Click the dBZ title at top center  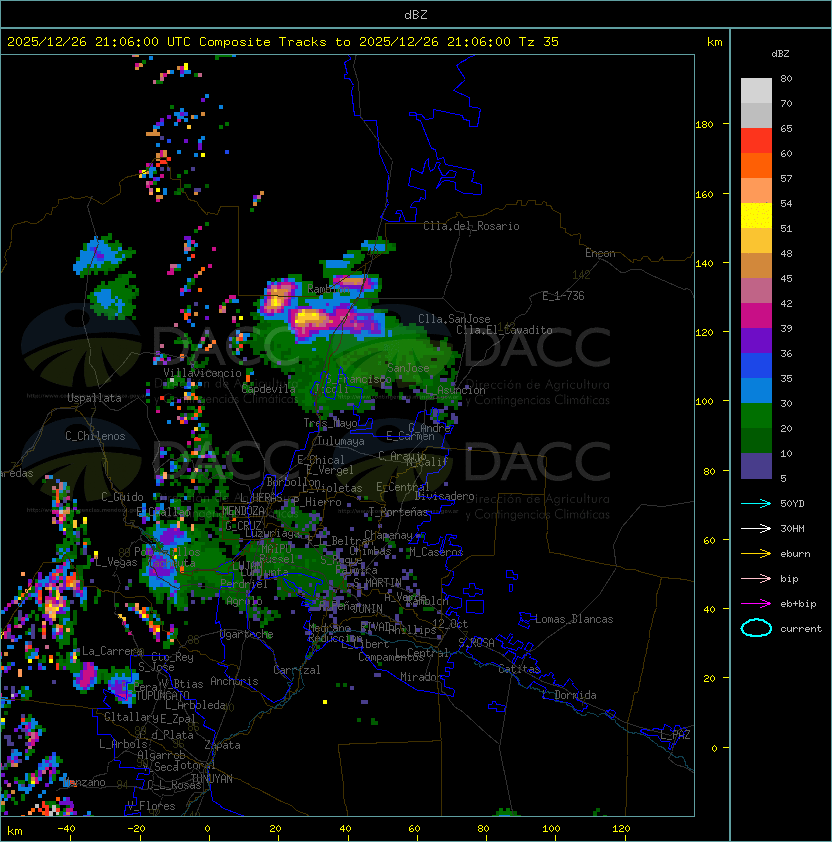pyautogui.click(x=416, y=14)
